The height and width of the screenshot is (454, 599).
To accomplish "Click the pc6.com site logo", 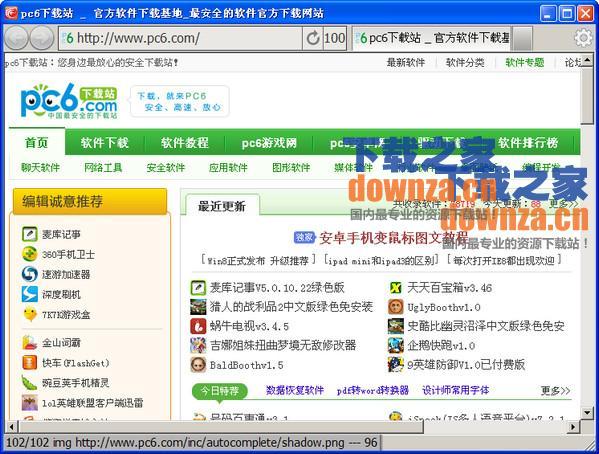I will 69,101.
